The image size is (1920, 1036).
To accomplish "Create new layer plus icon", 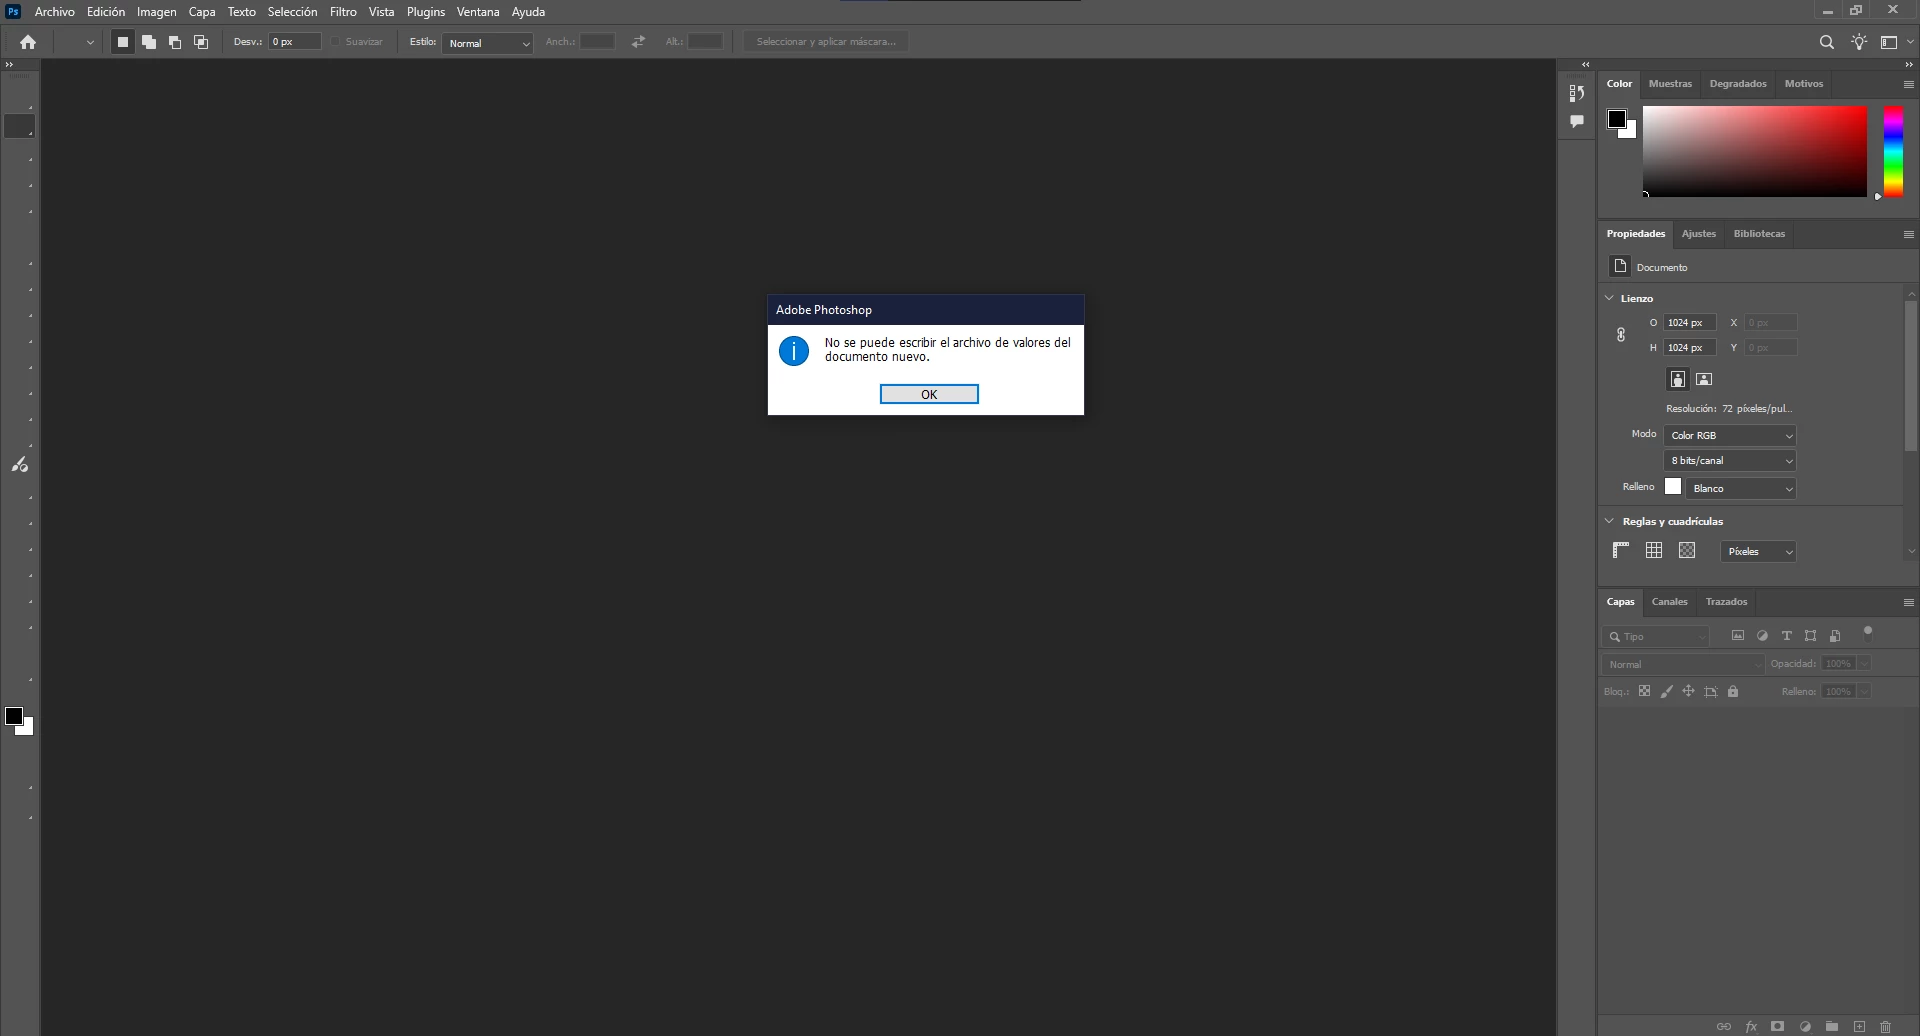I will pos(1859,1026).
